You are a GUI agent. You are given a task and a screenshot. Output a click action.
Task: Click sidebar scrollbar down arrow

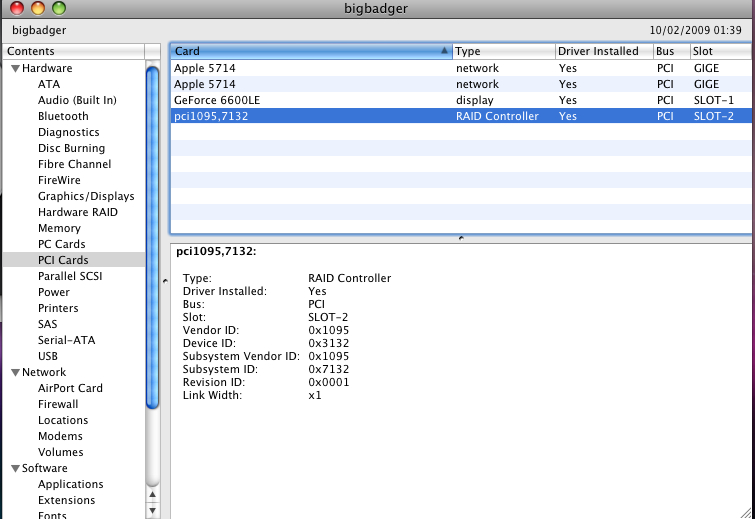(153, 510)
